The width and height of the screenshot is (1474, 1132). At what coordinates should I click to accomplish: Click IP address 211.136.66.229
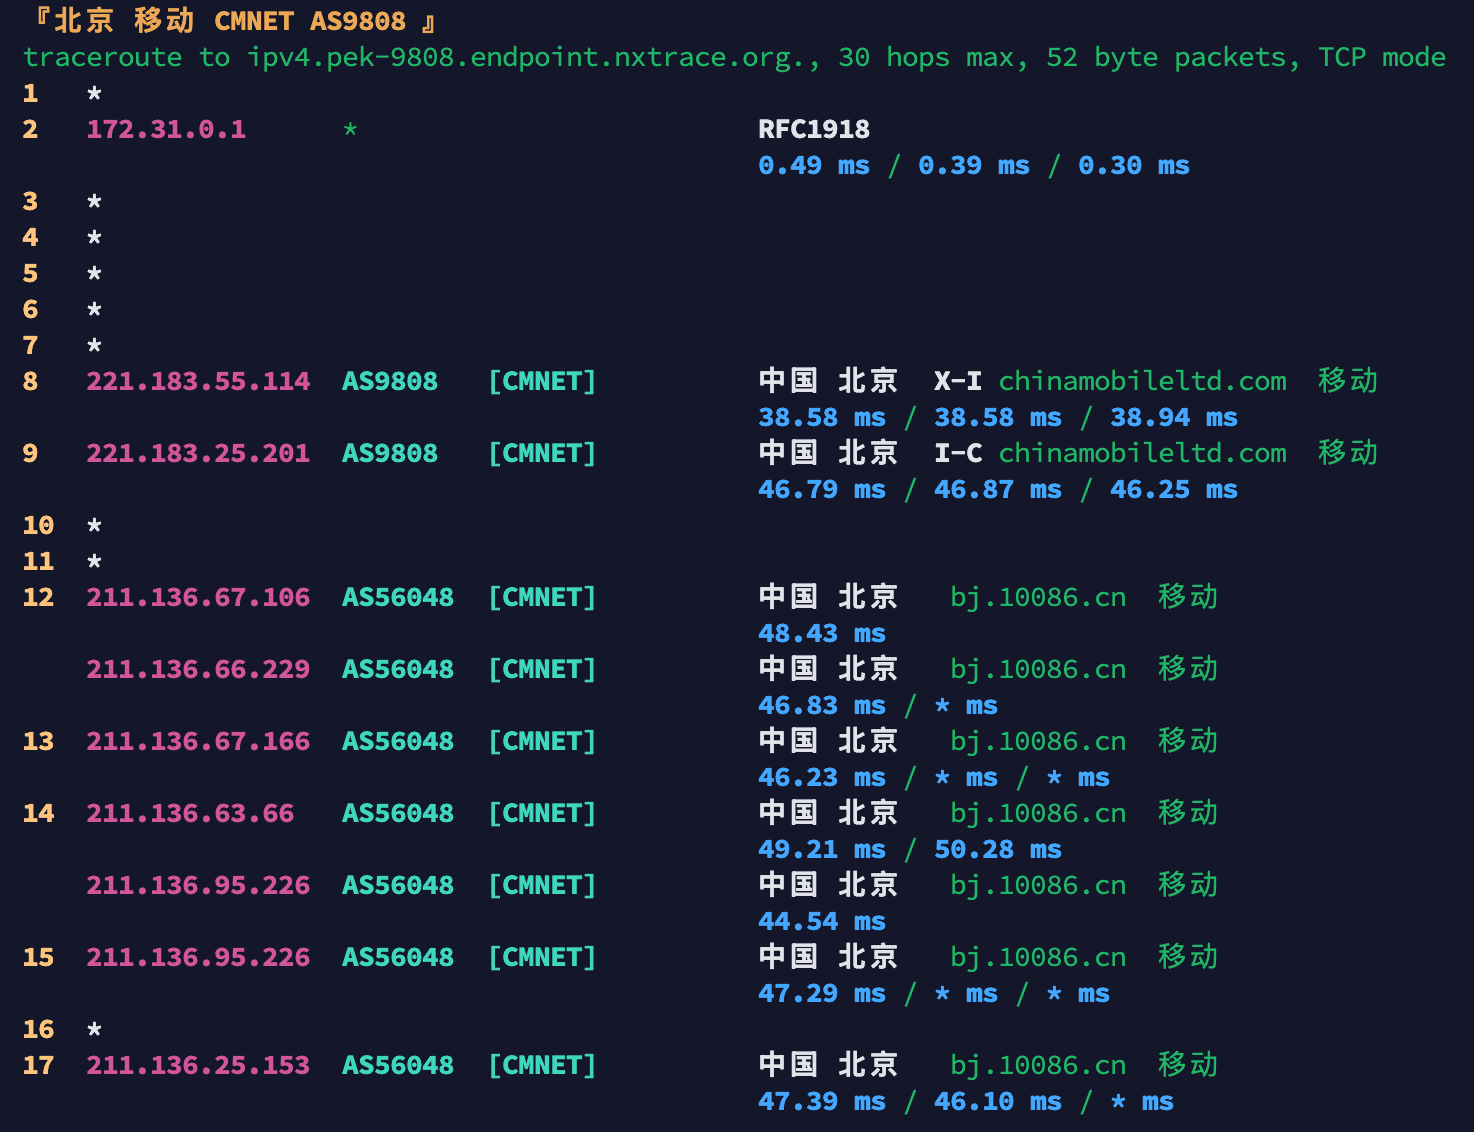click(198, 670)
